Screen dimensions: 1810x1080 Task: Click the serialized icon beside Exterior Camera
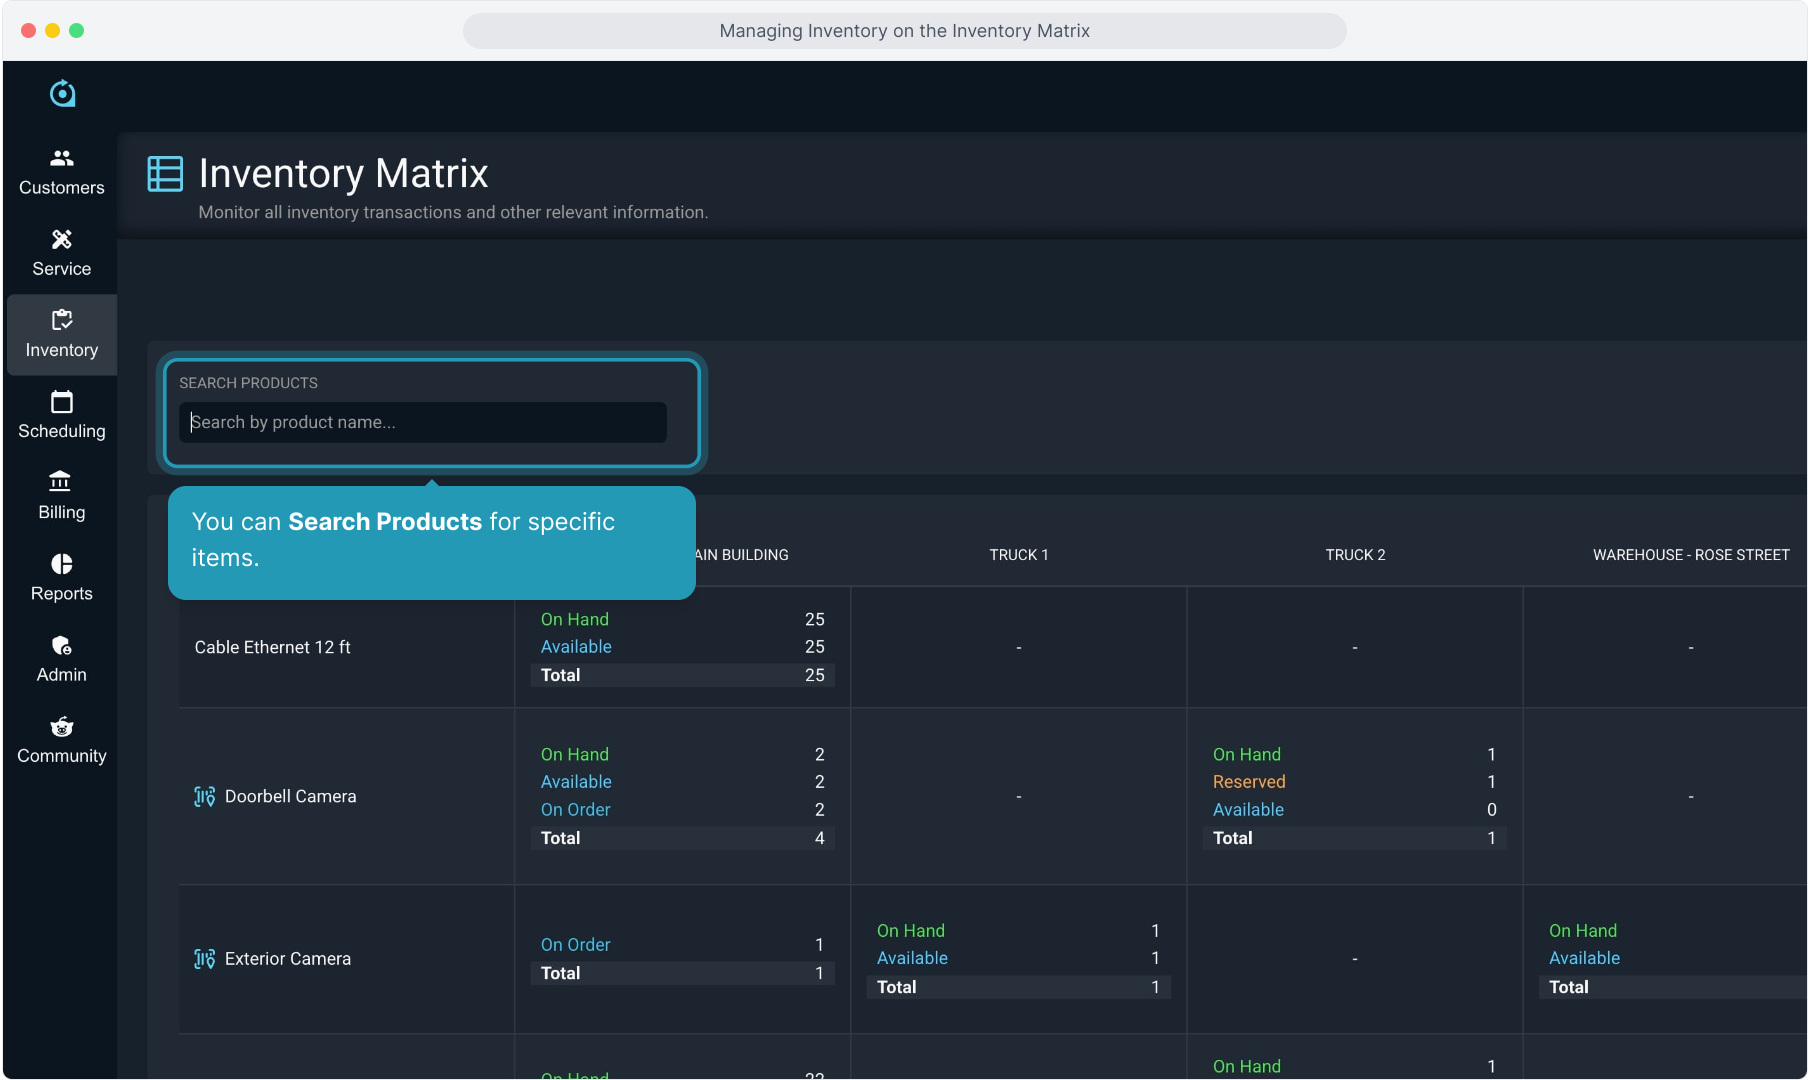(204, 959)
